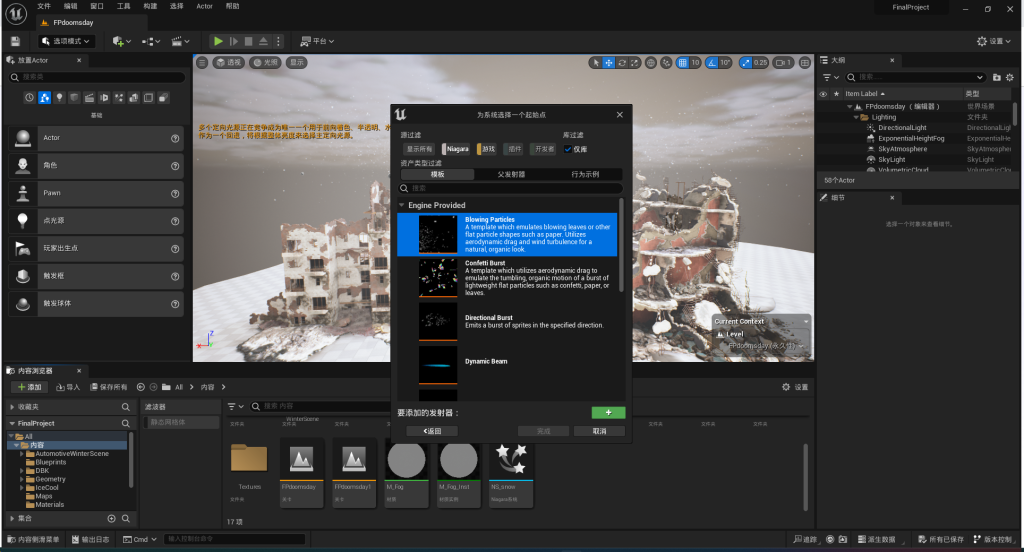The width and height of the screenshot is (1024, 552).
Task: Select the viewport rotate tool
Action: point(622,63)
